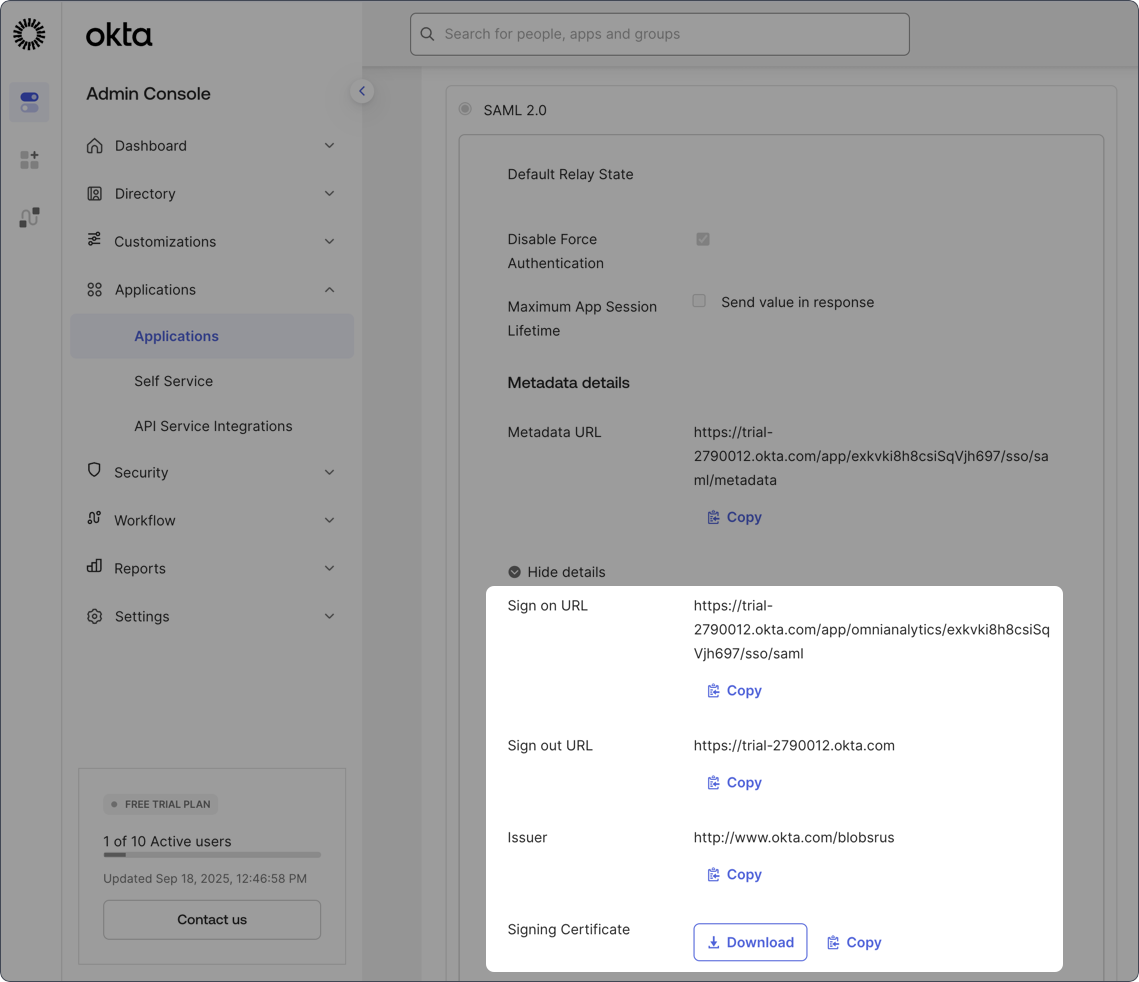Collapse the Applications section chevron

(x=329, y=290)
